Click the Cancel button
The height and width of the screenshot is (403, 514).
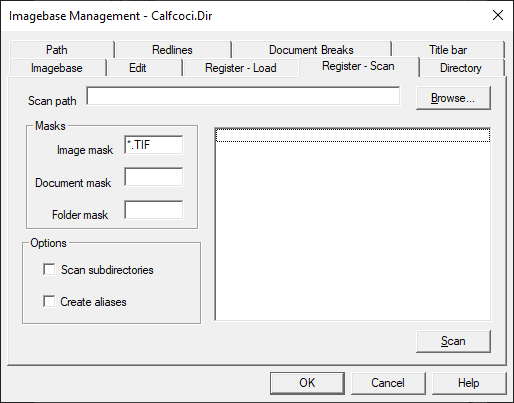(x=388, y=383)
